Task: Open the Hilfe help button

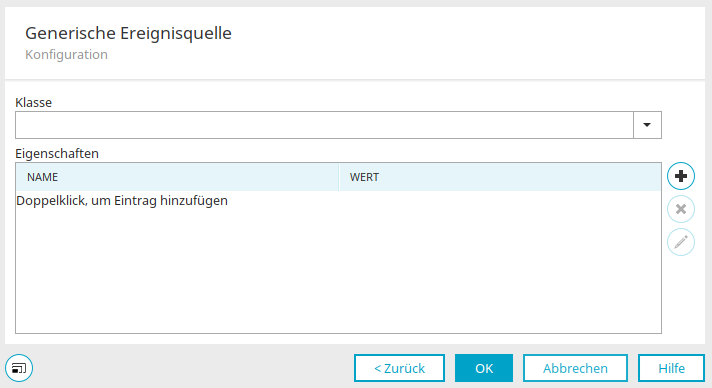Action: point(672,368)
